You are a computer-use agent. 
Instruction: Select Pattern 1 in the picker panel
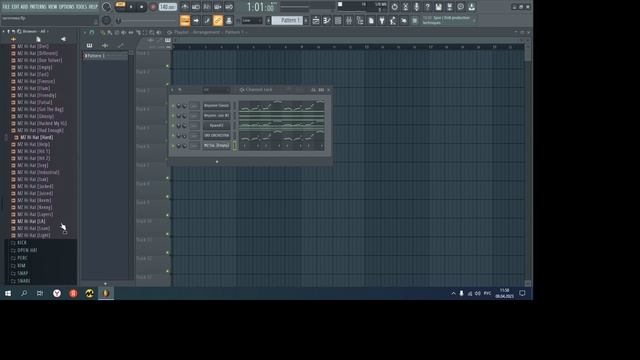pos(105,56)
